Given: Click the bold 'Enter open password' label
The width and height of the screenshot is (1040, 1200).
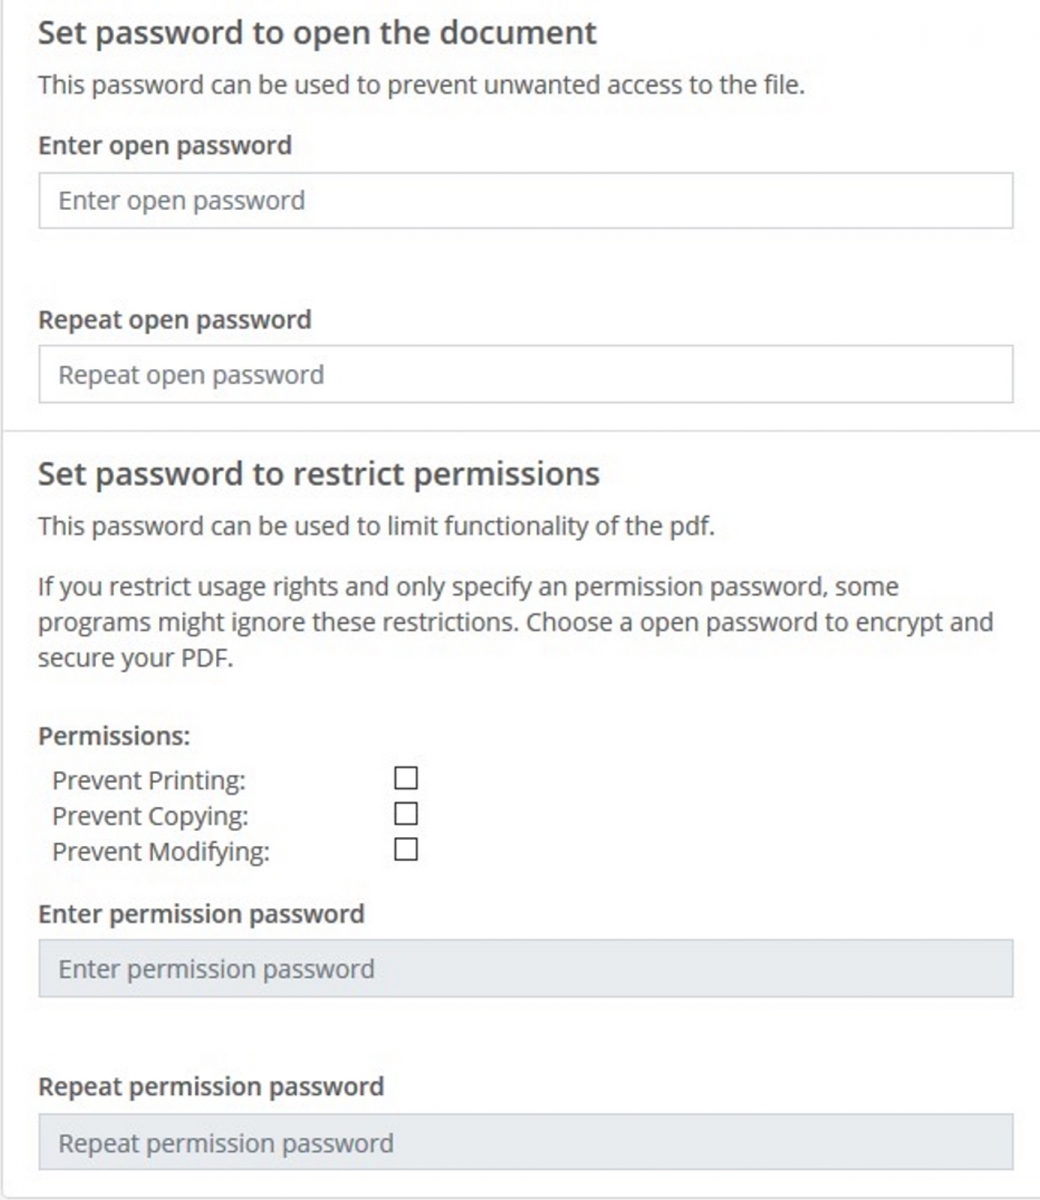Looking at the screenshot, I should (x=165, y=146).
